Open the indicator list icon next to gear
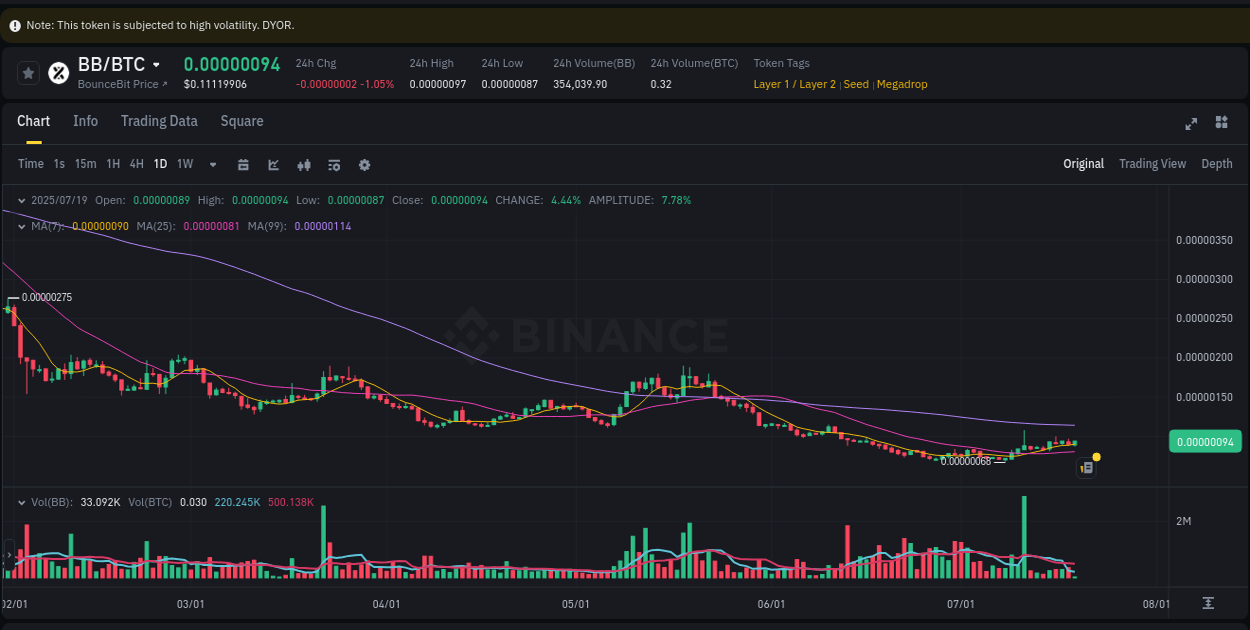This screenshot has width=1250, height=630. [334, 164]
